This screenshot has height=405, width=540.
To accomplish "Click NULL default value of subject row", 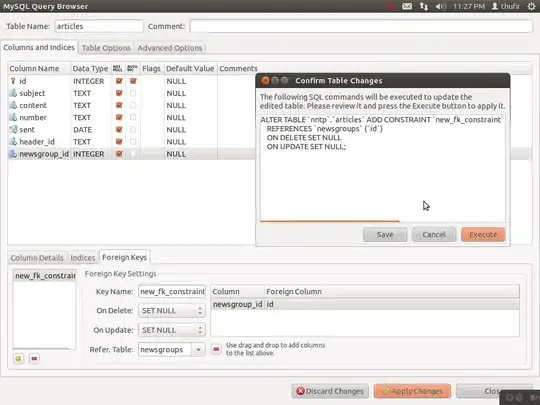I will [176, 93].
